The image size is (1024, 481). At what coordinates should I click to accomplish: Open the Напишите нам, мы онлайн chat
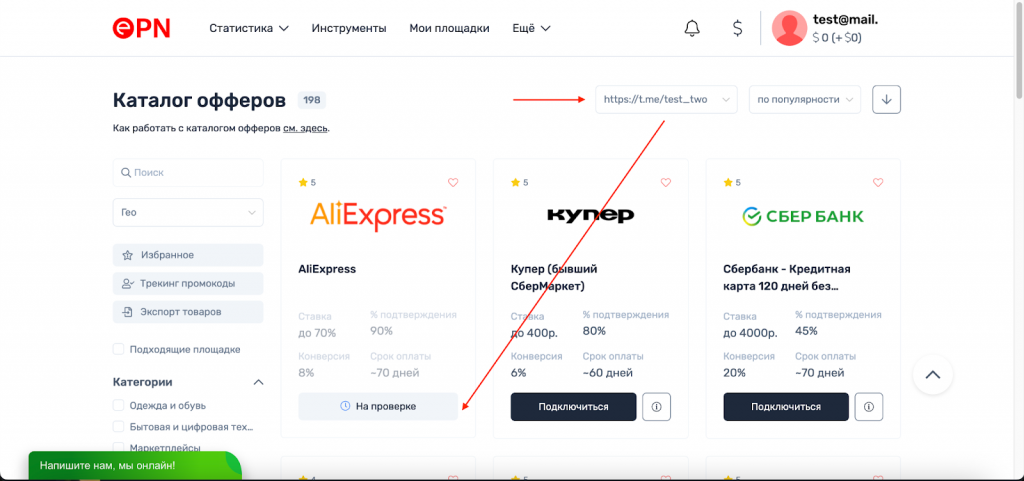tap(135, 466)
